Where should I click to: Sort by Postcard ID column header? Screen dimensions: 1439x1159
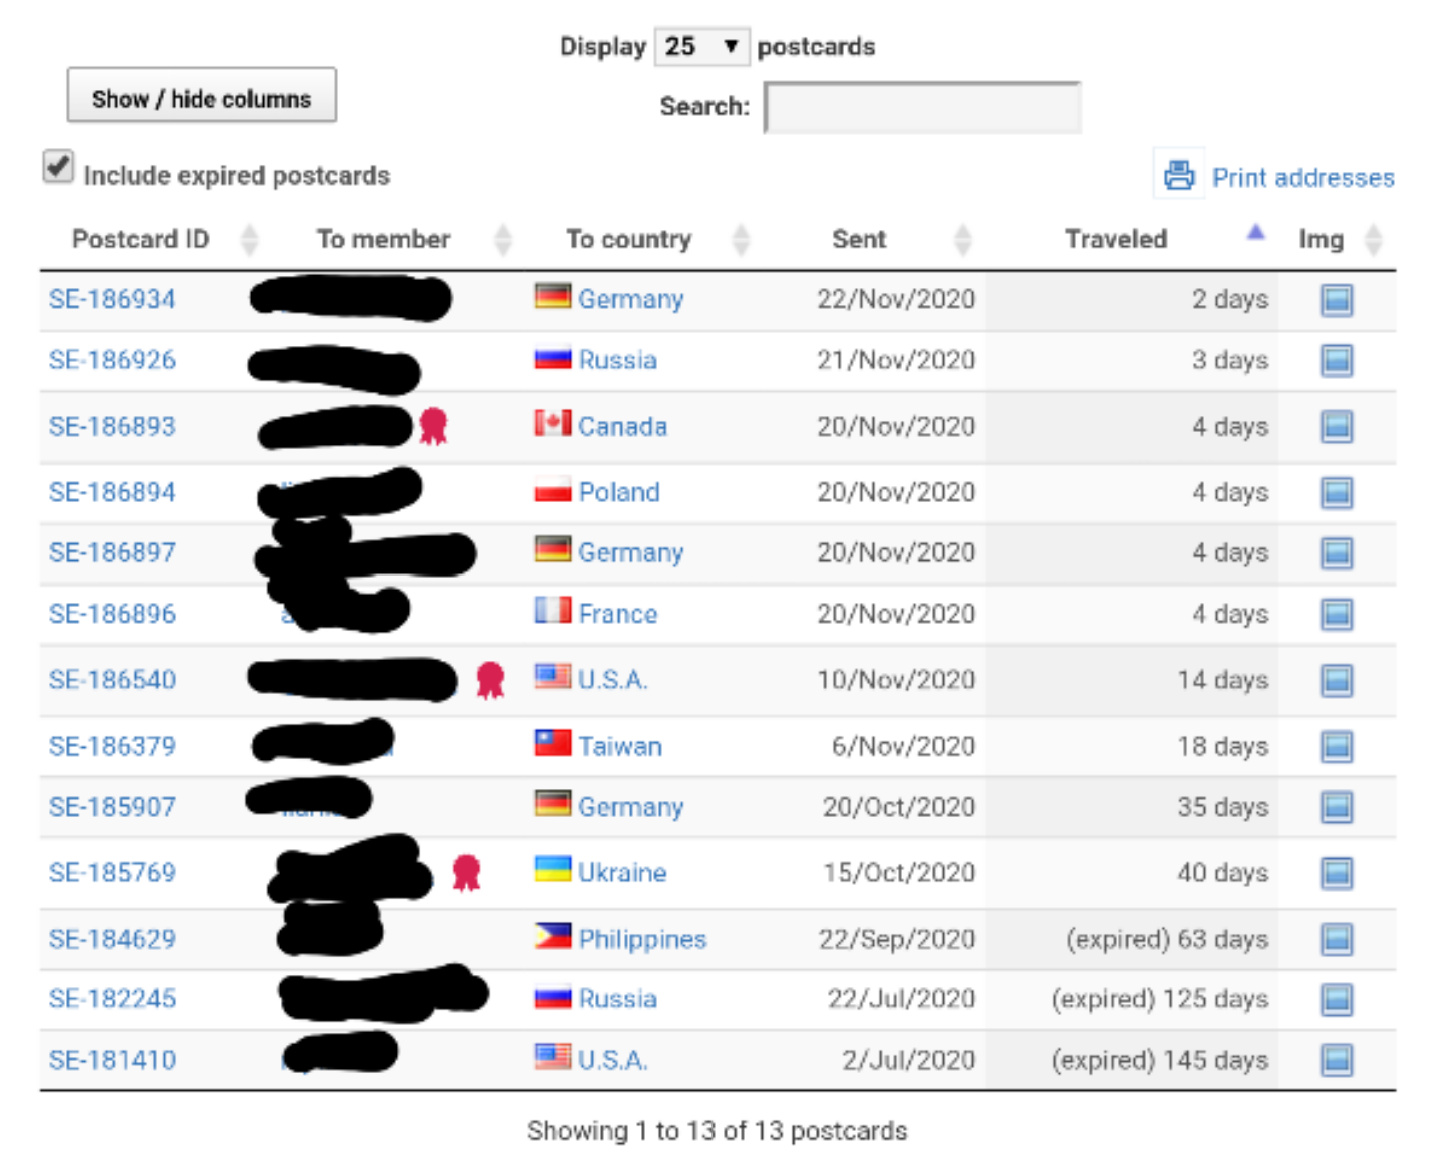click(140, 239)
